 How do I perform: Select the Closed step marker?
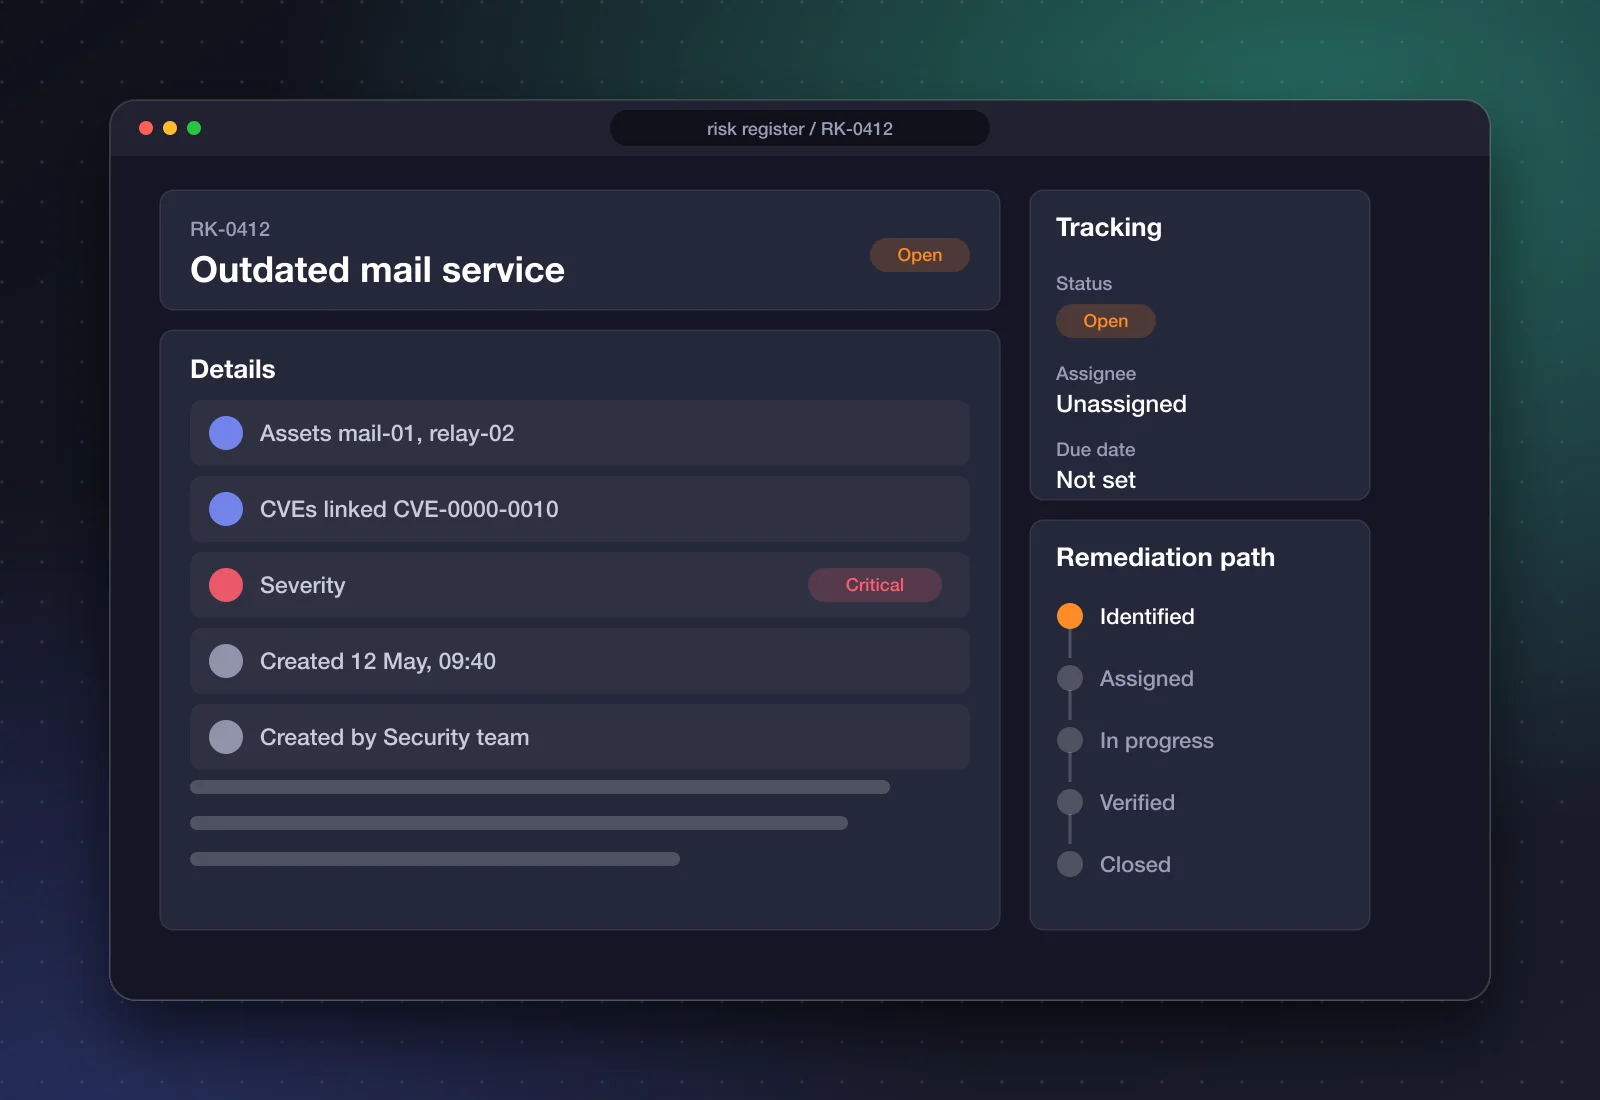(x=1070, y=864)
